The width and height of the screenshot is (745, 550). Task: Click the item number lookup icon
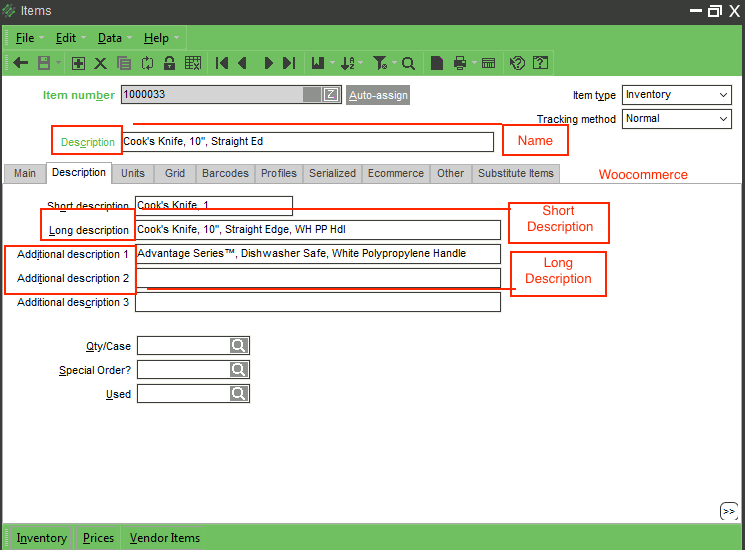tap(331, 95)
